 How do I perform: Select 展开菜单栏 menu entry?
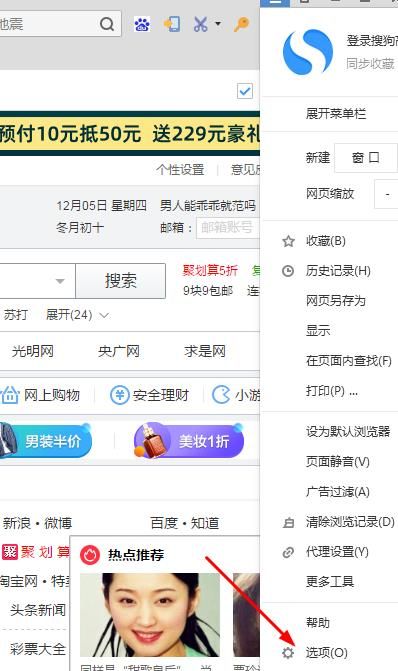pos(336,113)
